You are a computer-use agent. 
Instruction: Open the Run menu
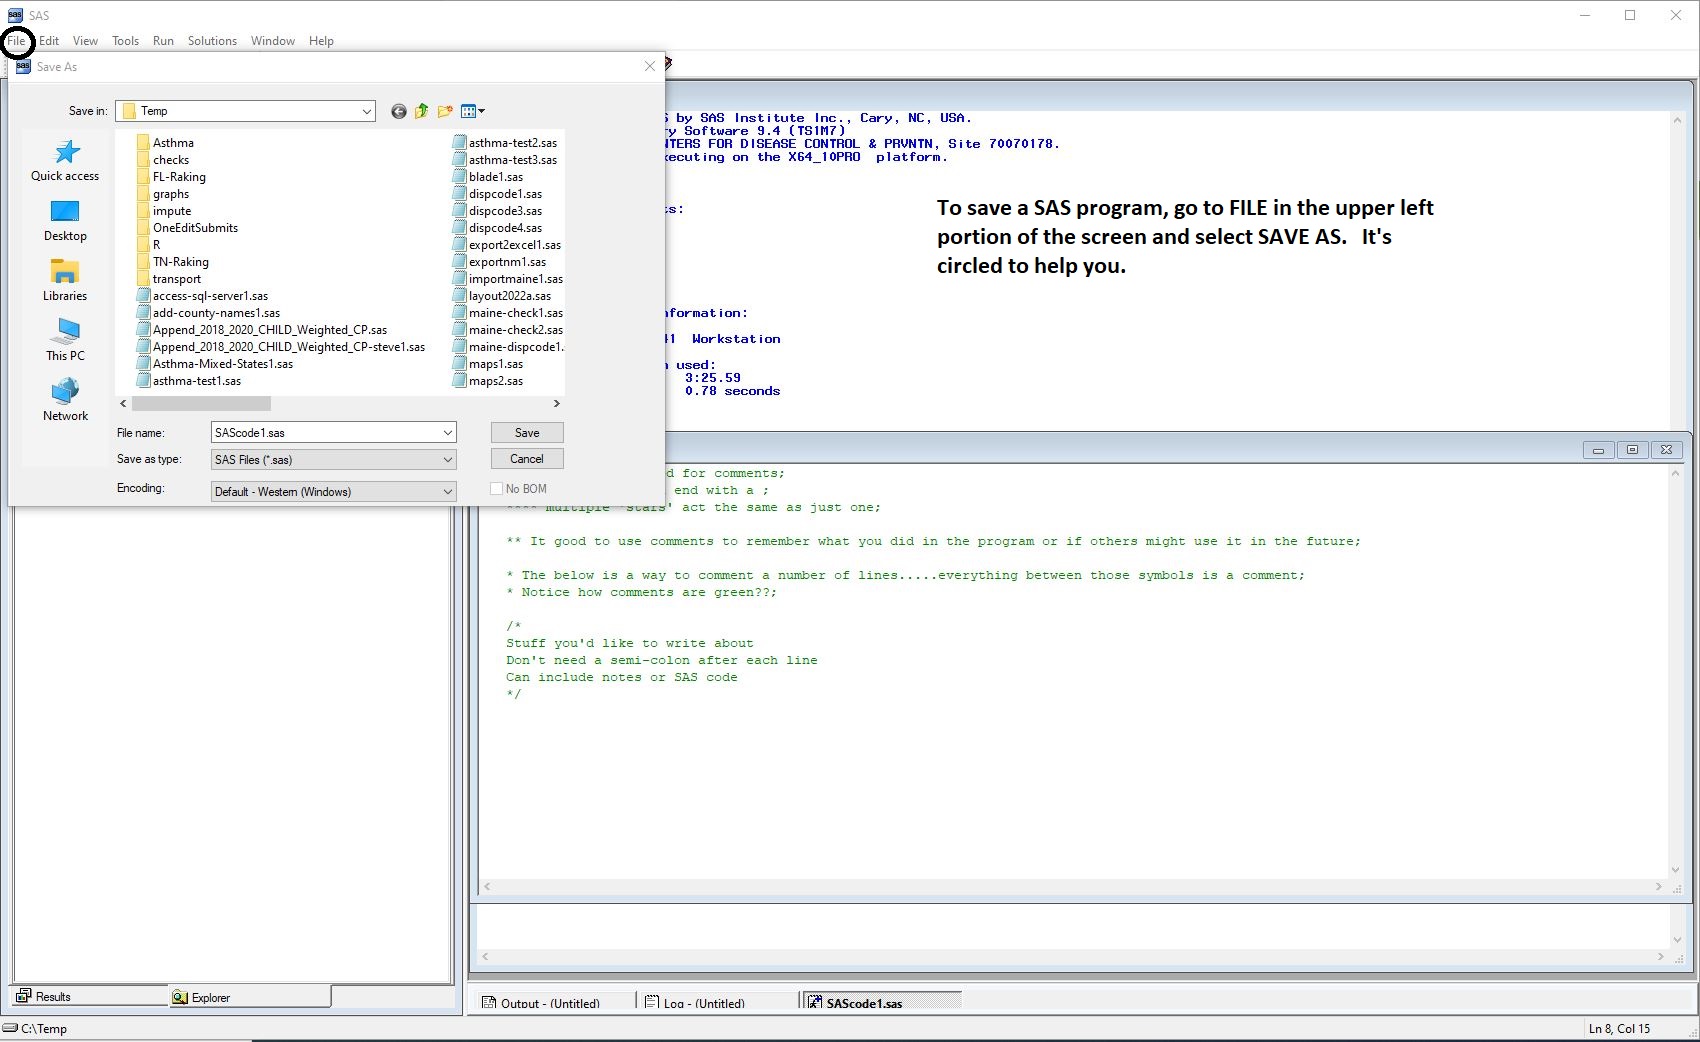pyautogui.click(x=163, y=41)
